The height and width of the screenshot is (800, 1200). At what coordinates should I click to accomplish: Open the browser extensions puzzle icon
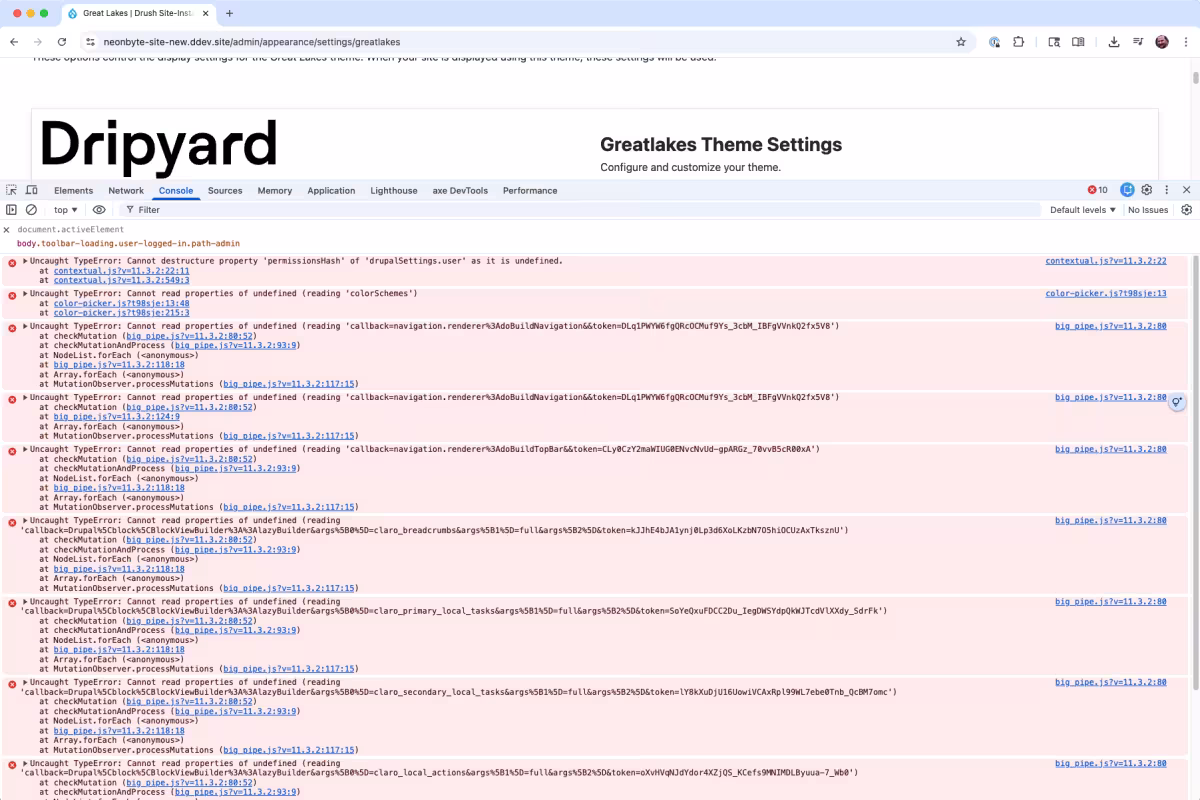coord(1019,42)
